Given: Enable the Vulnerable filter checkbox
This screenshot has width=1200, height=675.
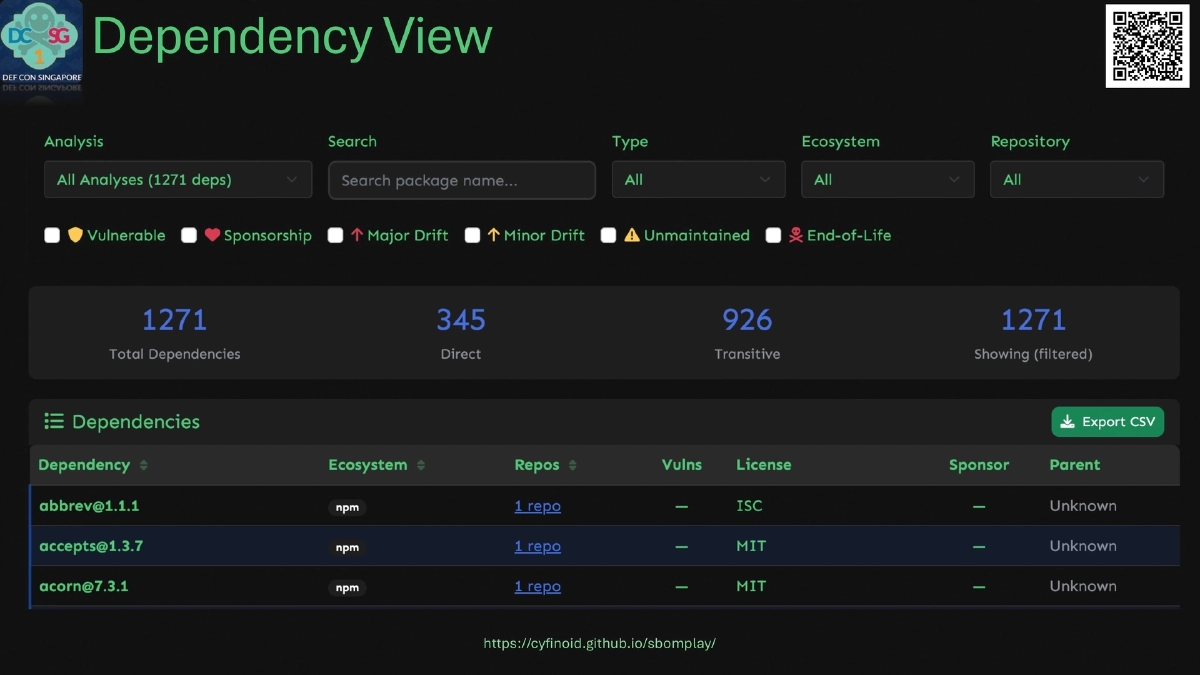Looking at the screenshot, I should pos(52,236).
